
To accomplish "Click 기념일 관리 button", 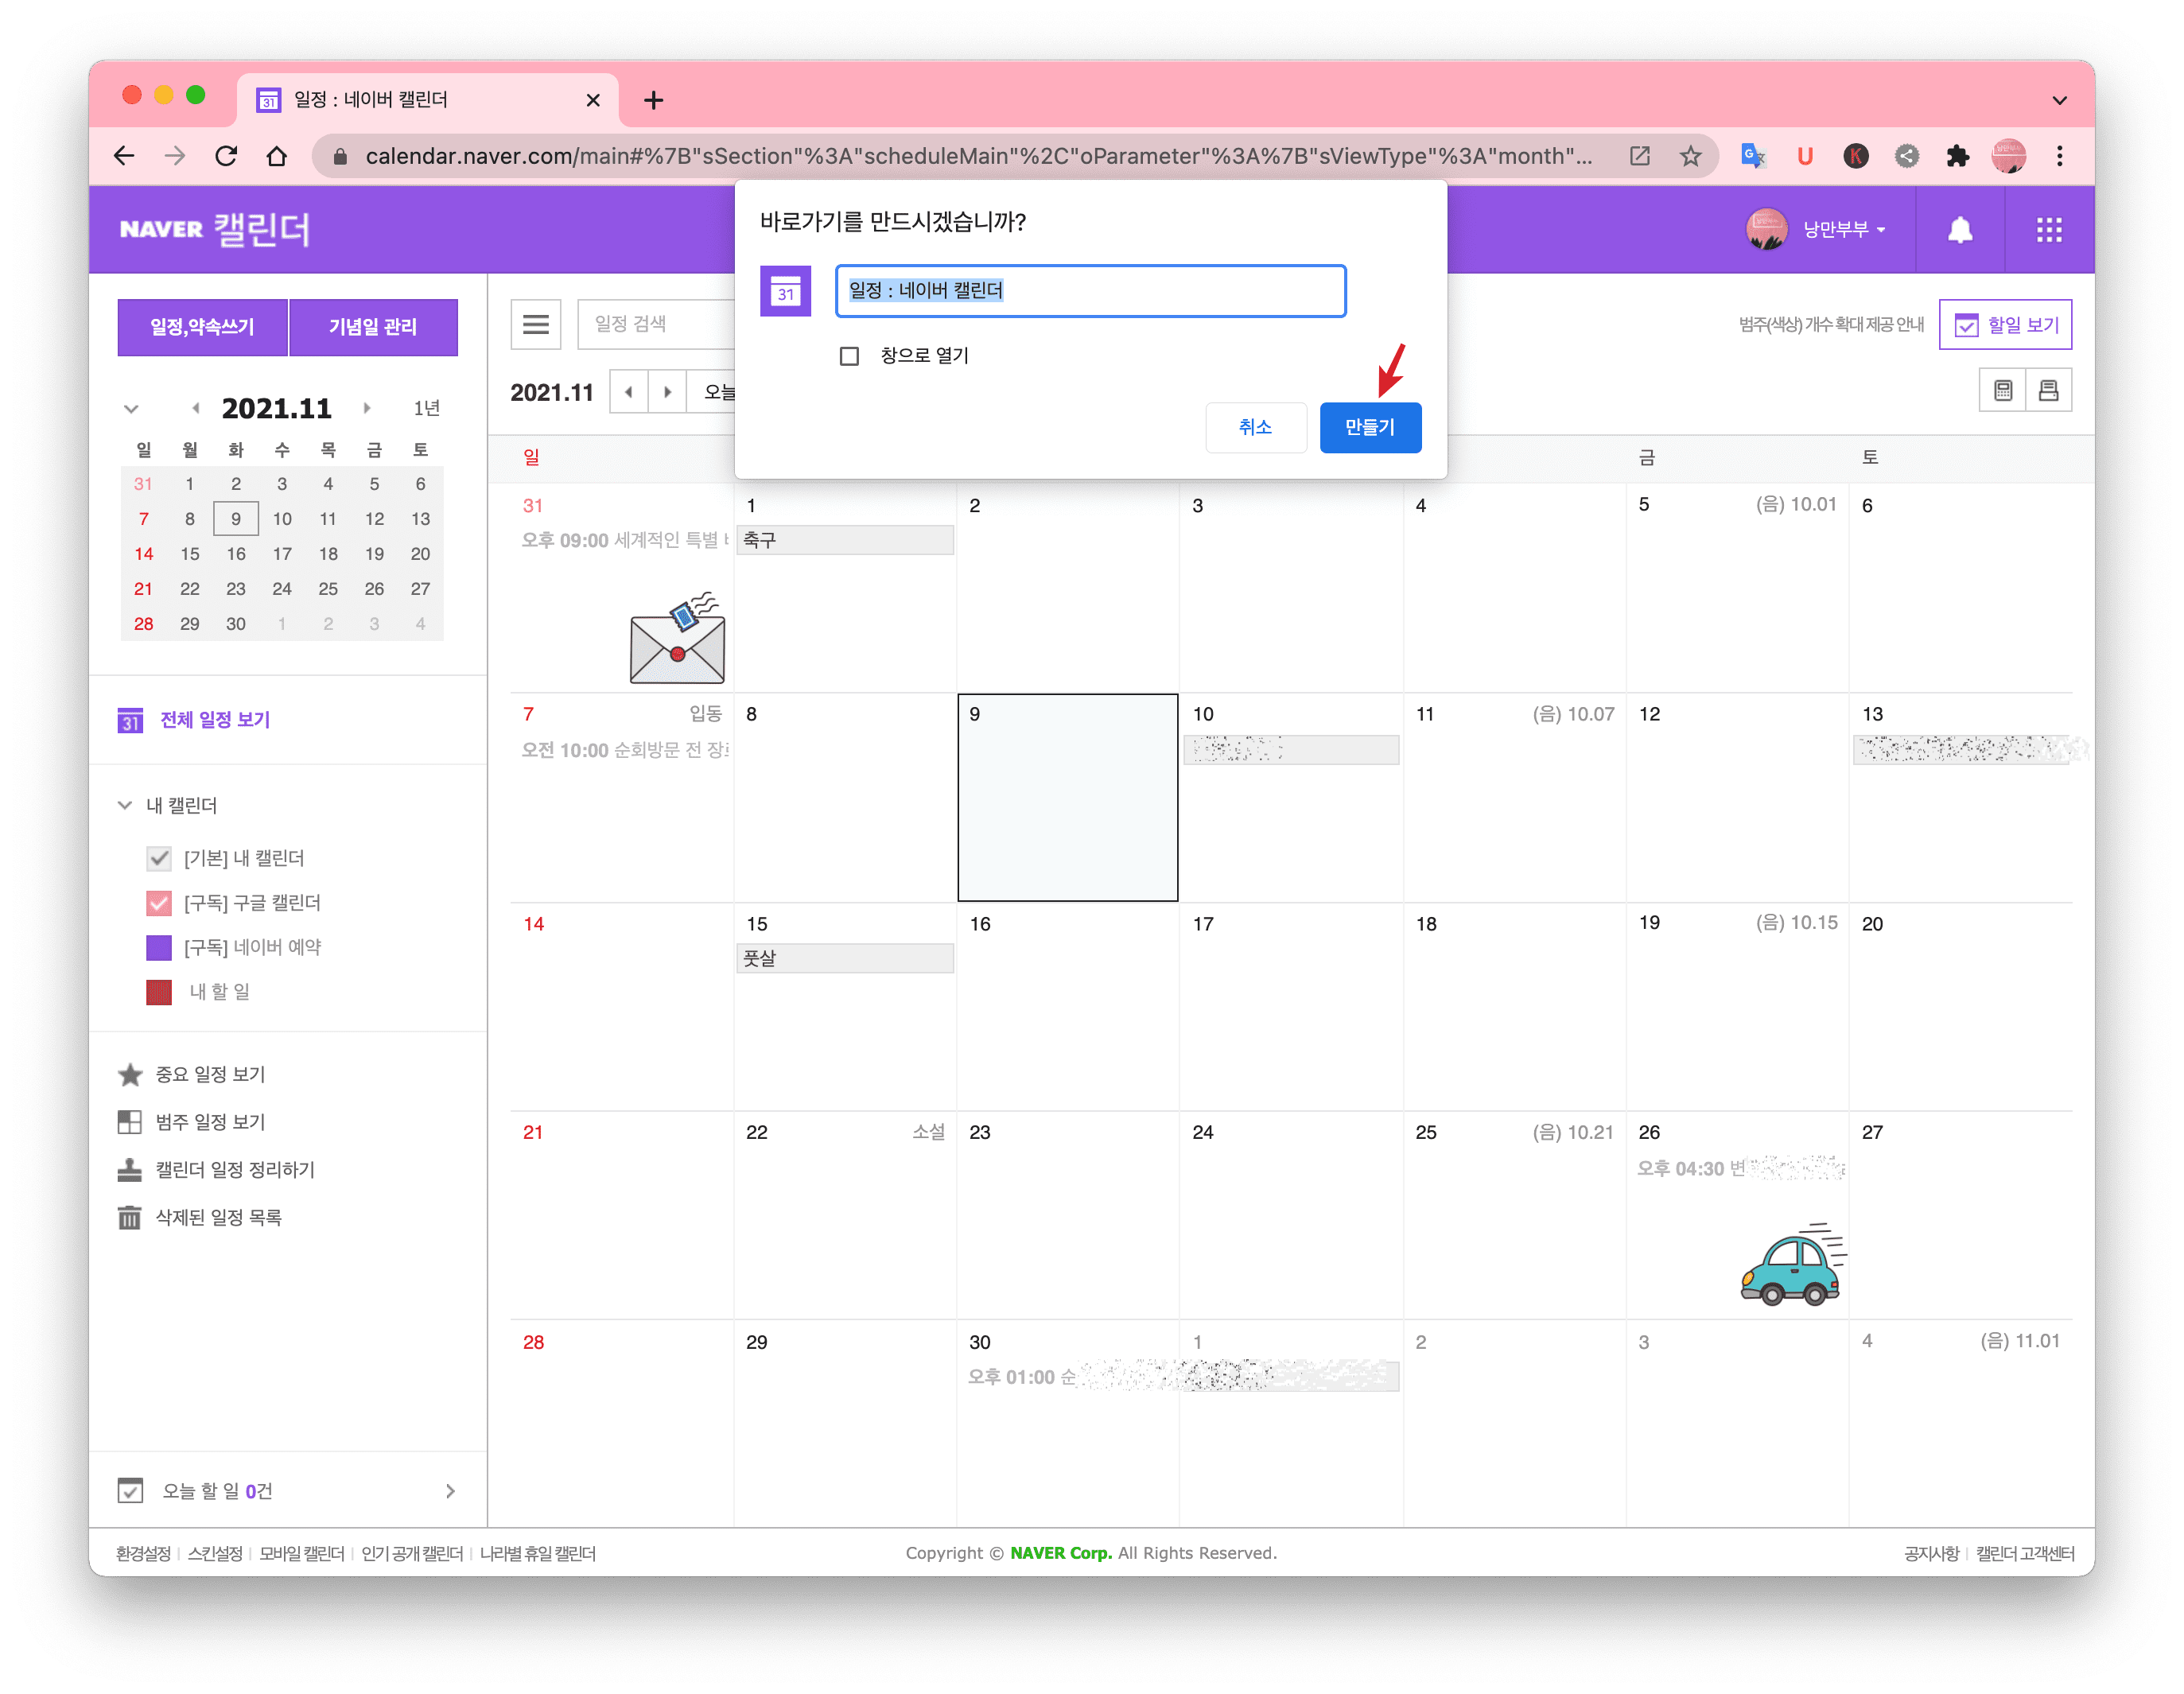I will (373, 327).
